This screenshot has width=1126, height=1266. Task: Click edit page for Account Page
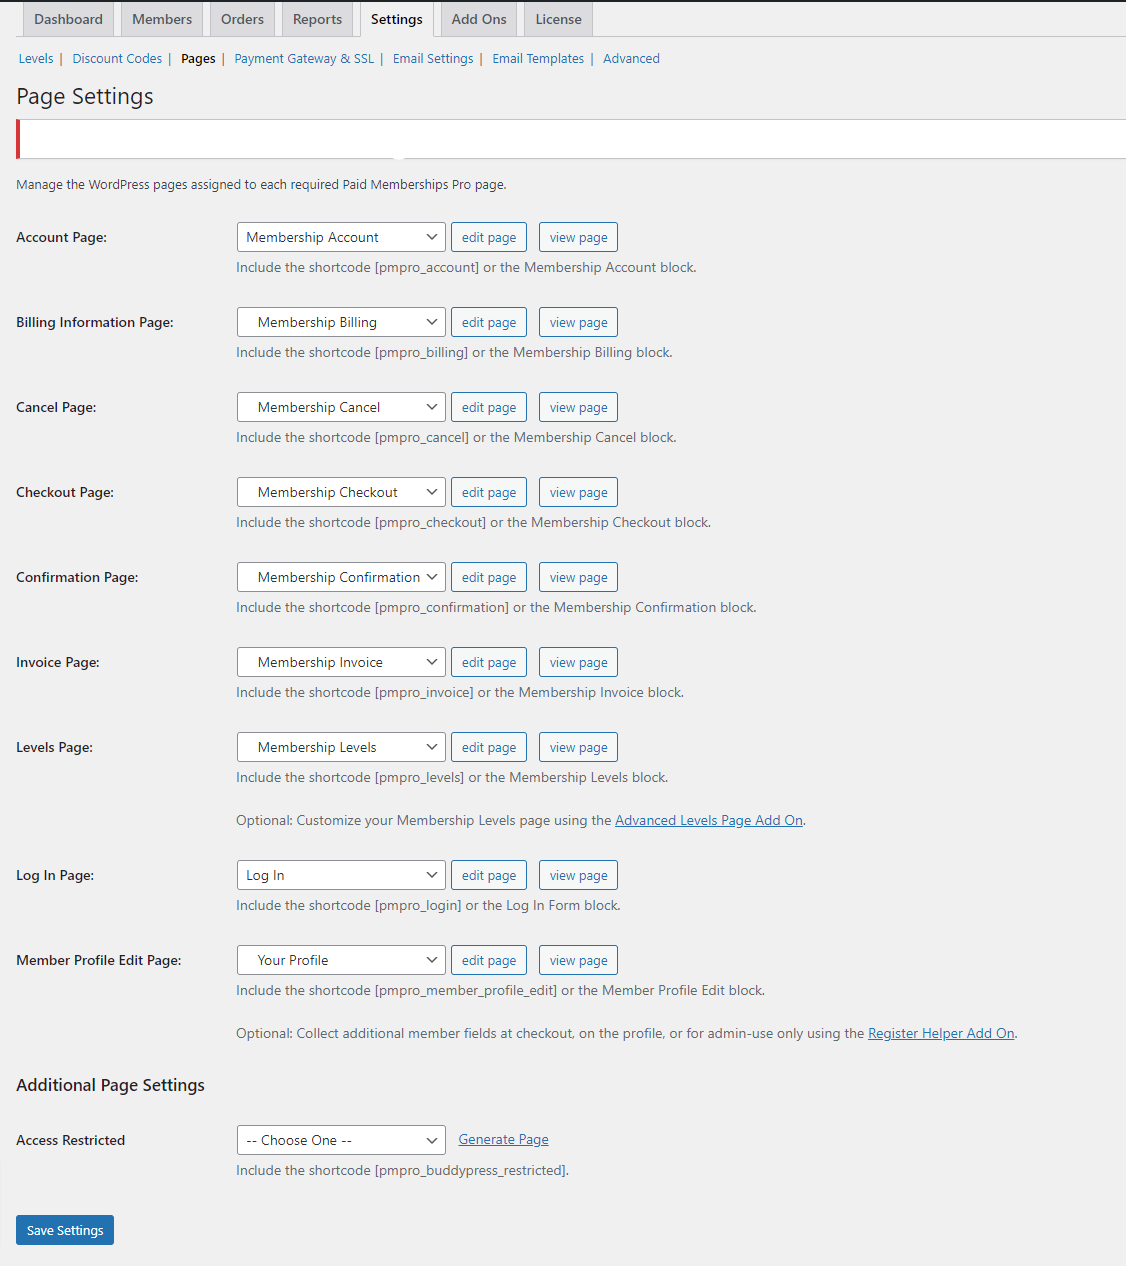pyautogui.click(x=489, y=237)
